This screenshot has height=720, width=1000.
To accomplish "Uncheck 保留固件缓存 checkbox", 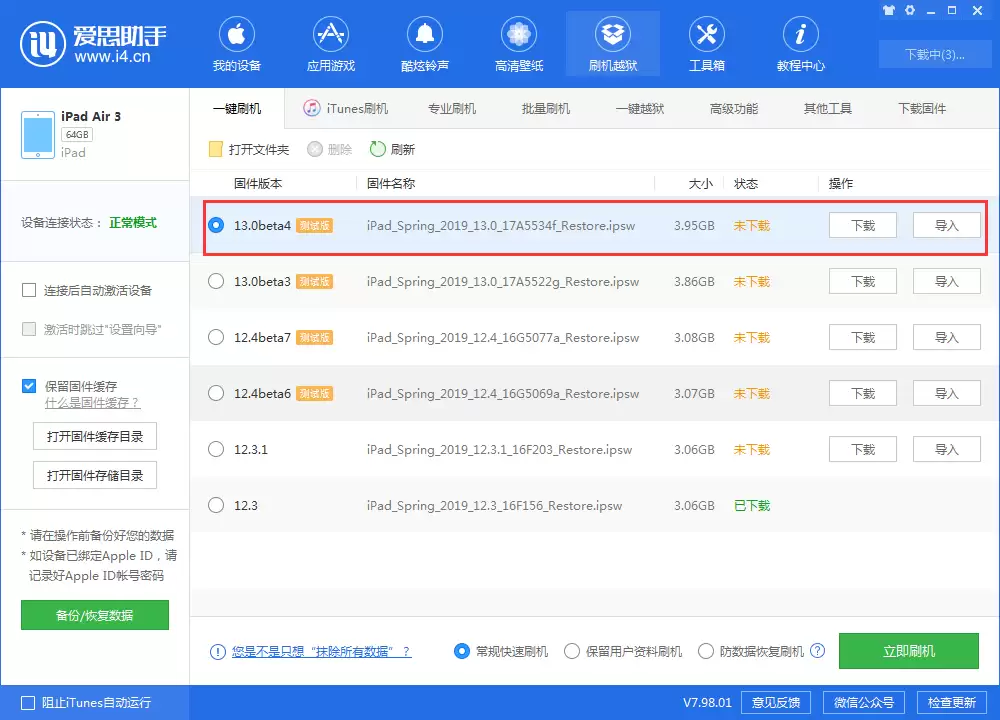I will pyautogui.click(x=29, y=386).
